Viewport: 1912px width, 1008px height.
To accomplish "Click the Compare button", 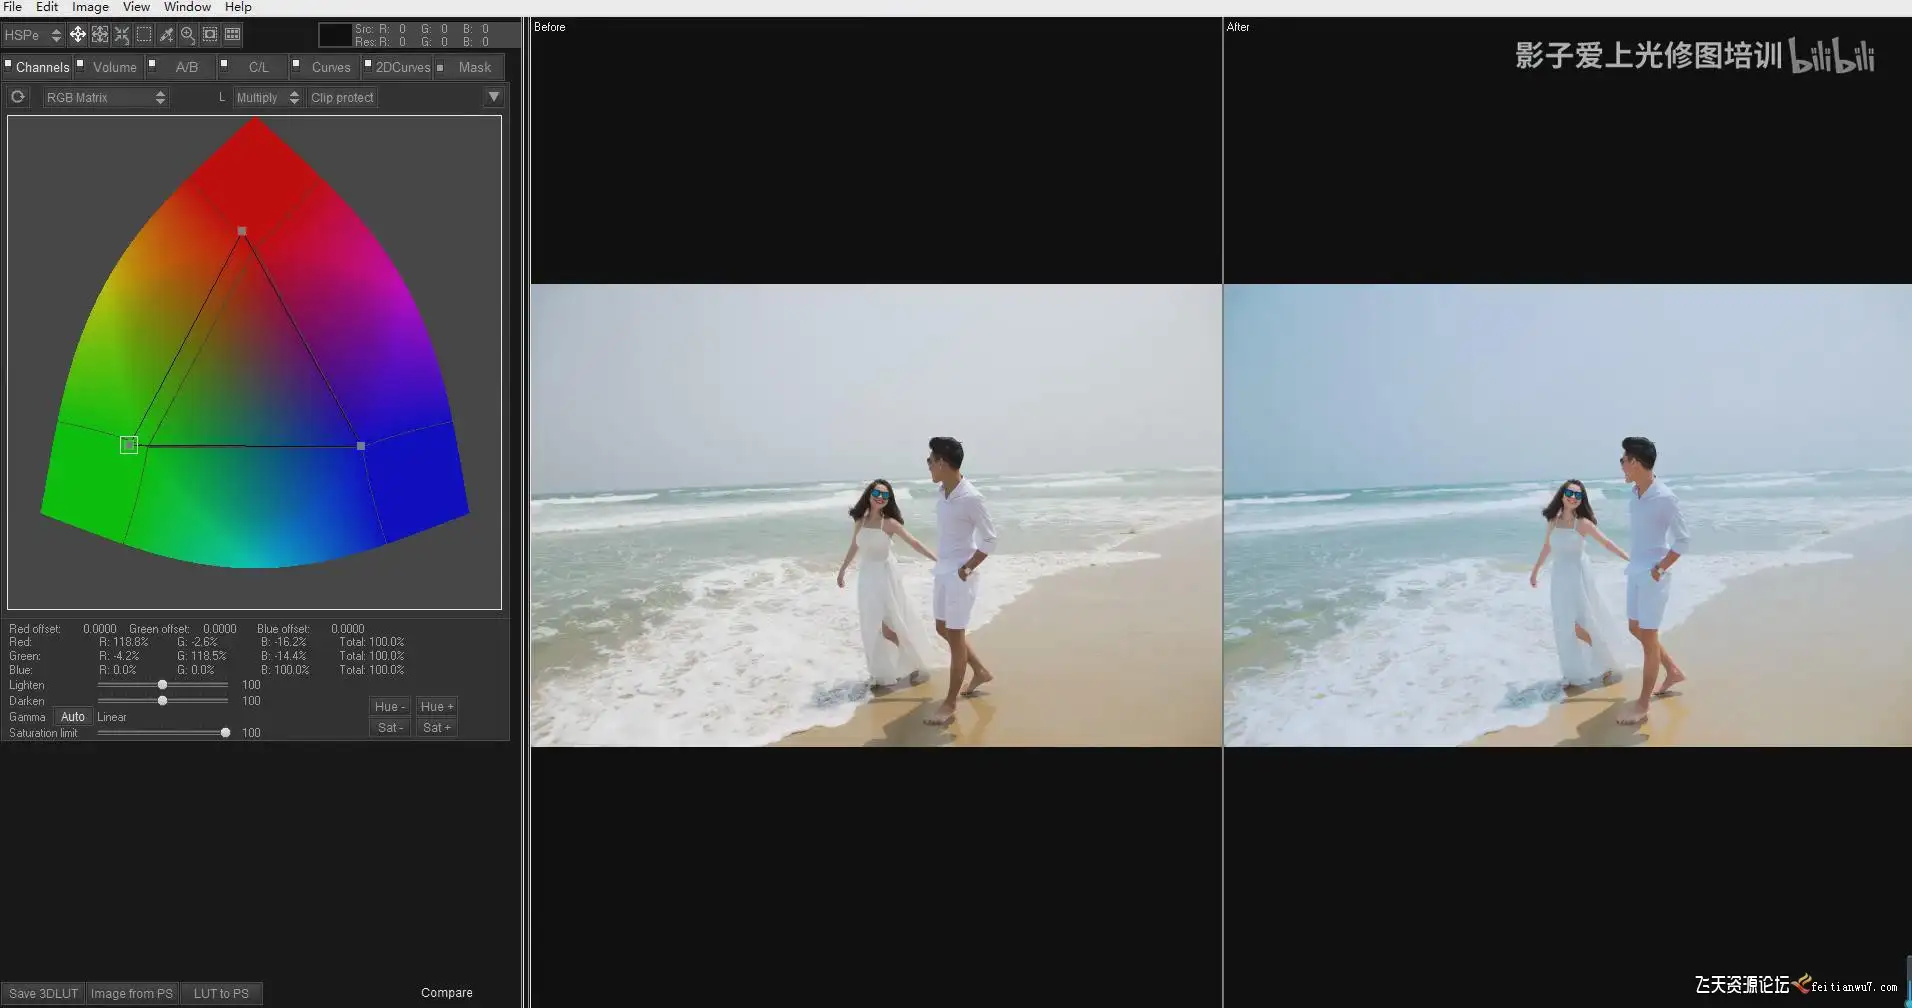I will [447, 993].
